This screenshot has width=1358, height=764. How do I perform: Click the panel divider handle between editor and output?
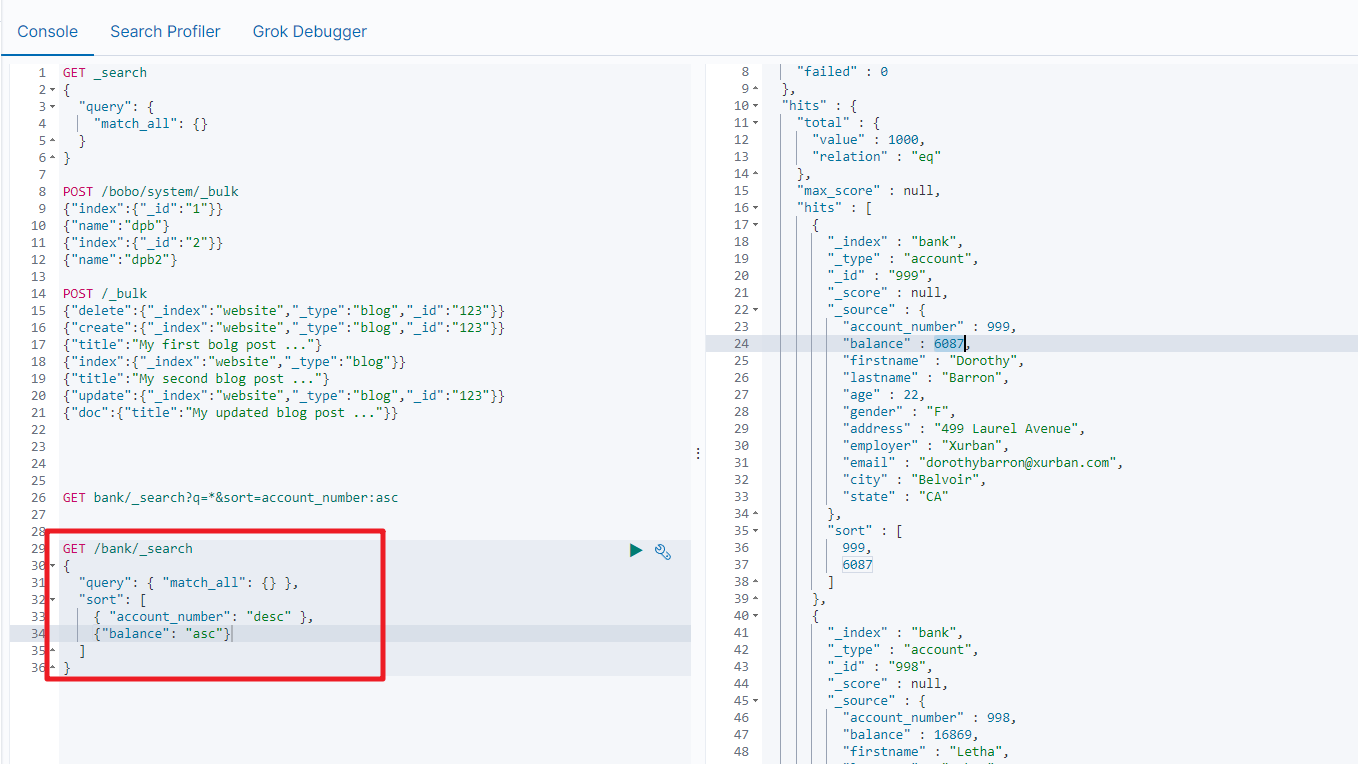click(698, 453)
